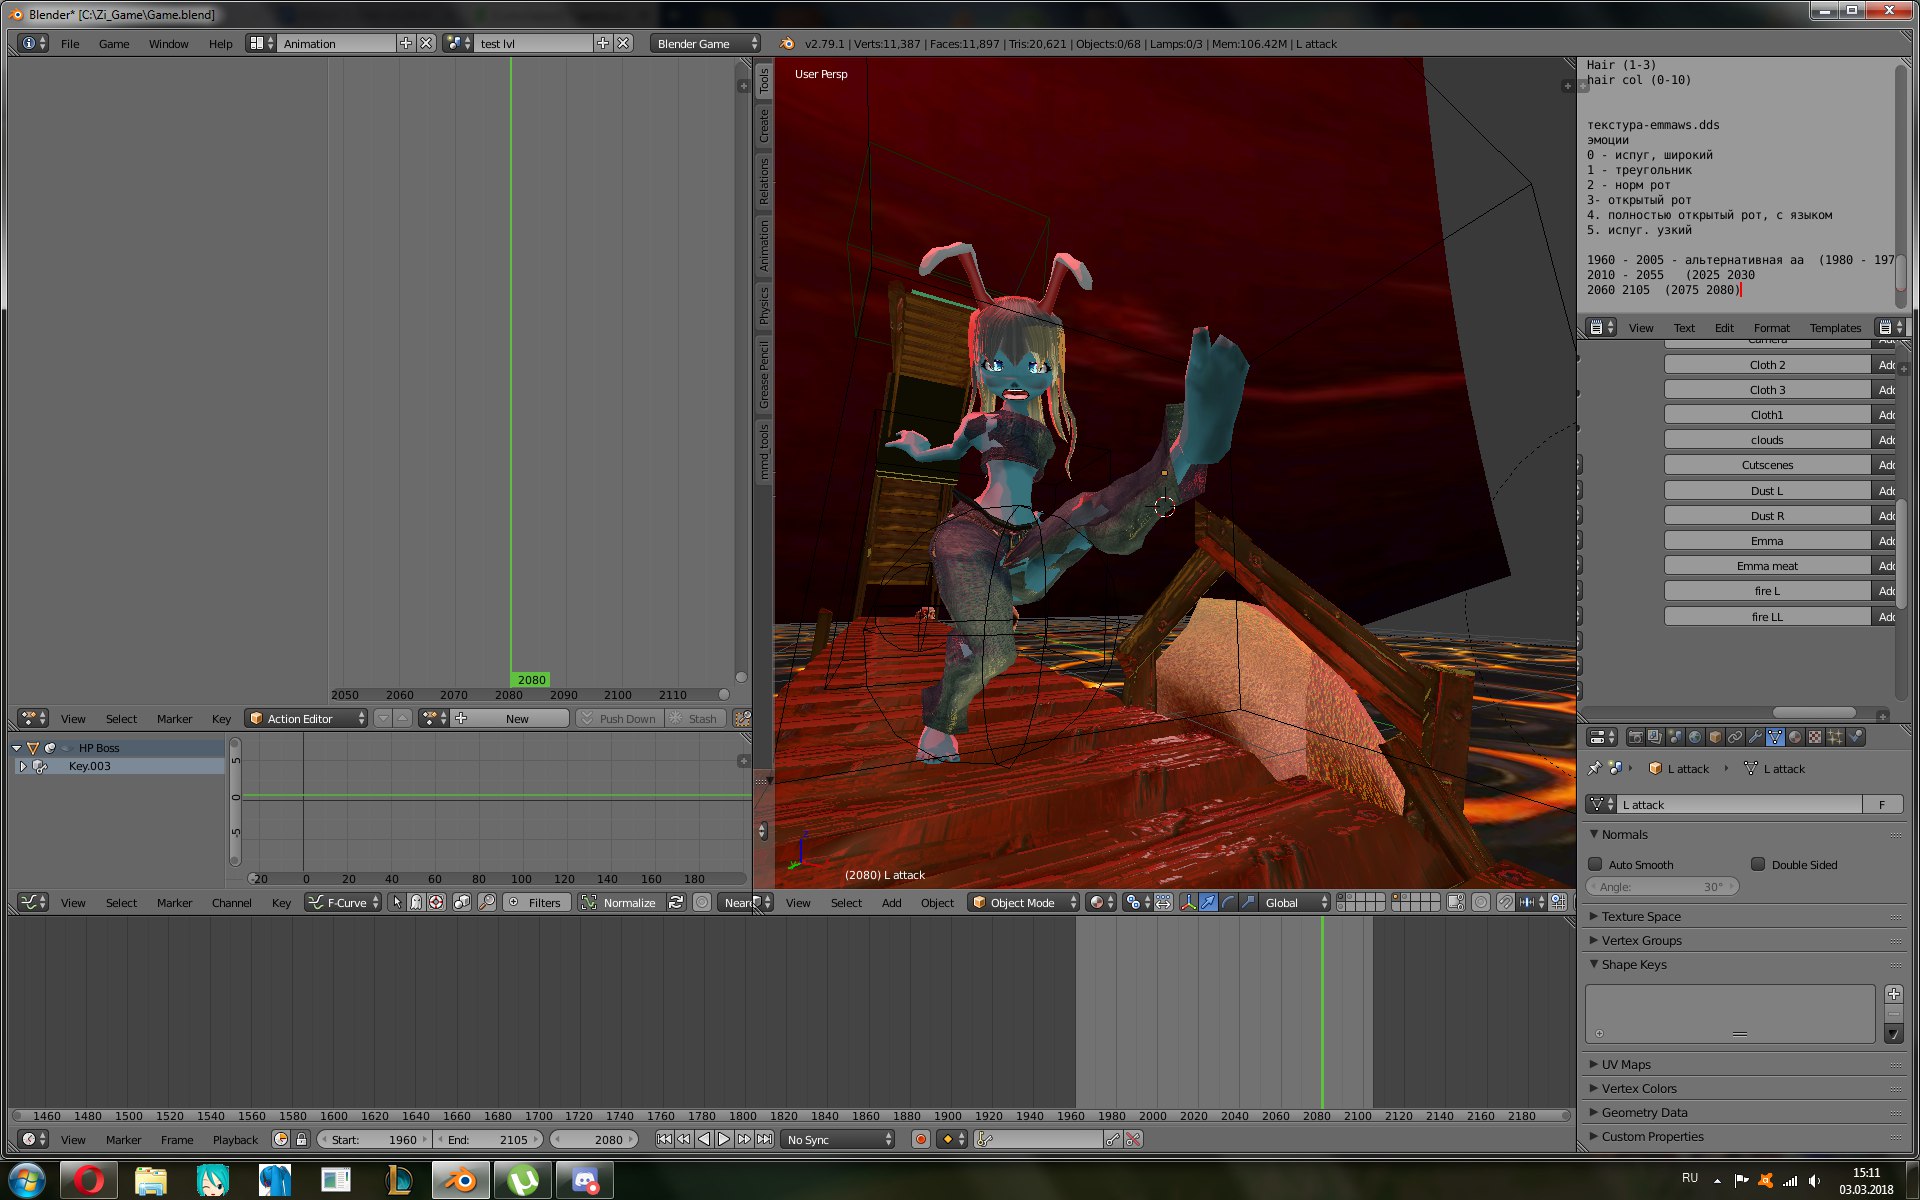Open the Action Editor mode dropdown
Image resolution: width=1920 pixels, height=1200 pixels.
[x=307, y=718]
